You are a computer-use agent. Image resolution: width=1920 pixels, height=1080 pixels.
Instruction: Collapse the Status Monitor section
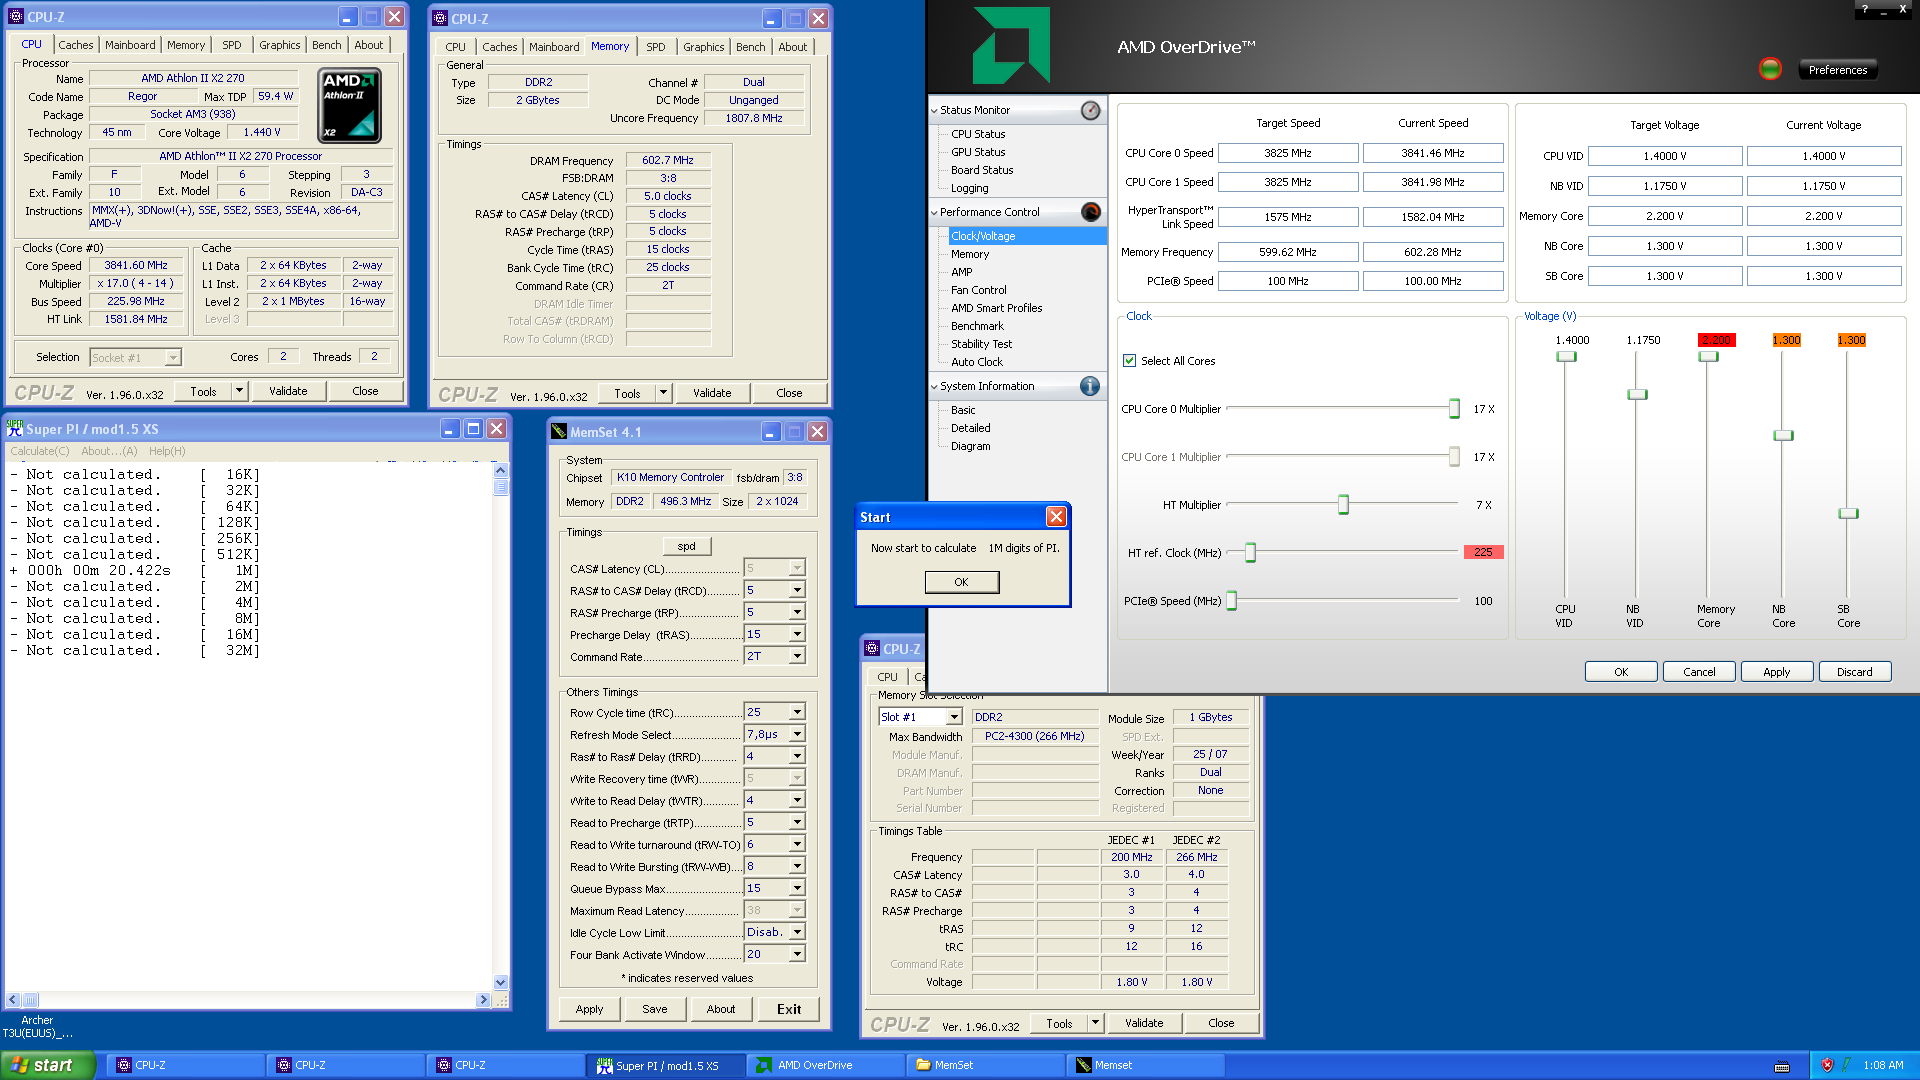point(934,111)
